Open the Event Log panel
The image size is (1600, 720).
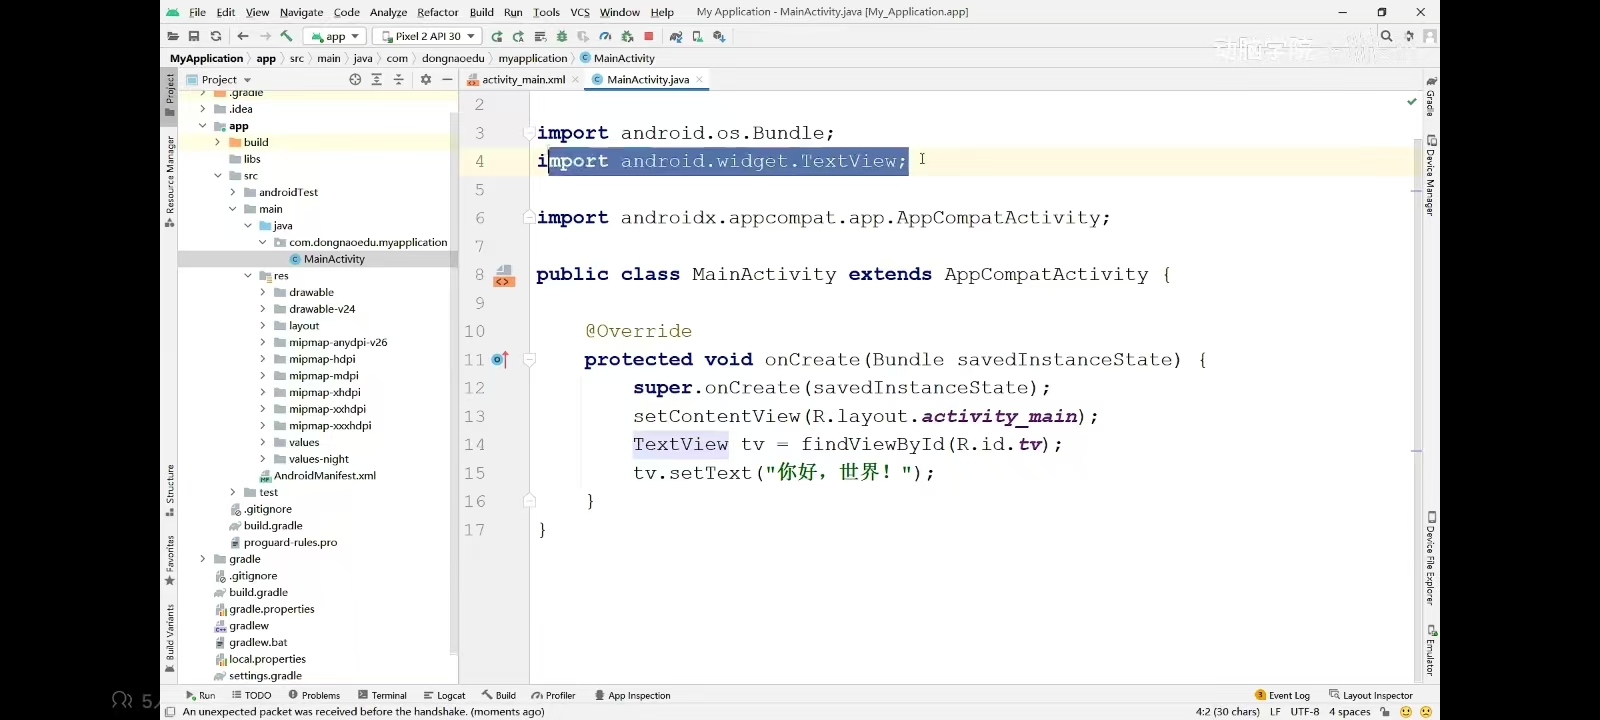pos(1282,695)
